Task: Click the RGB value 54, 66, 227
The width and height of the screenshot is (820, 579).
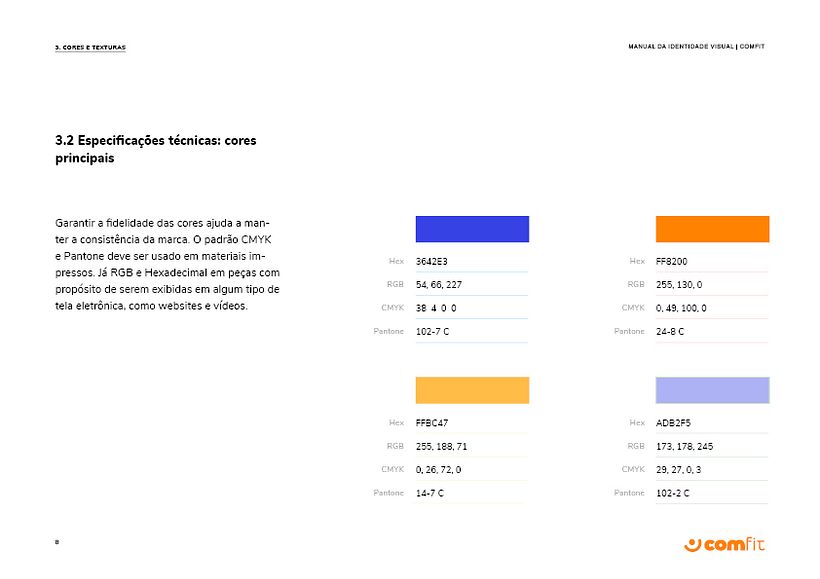Action: coord(439,285)
